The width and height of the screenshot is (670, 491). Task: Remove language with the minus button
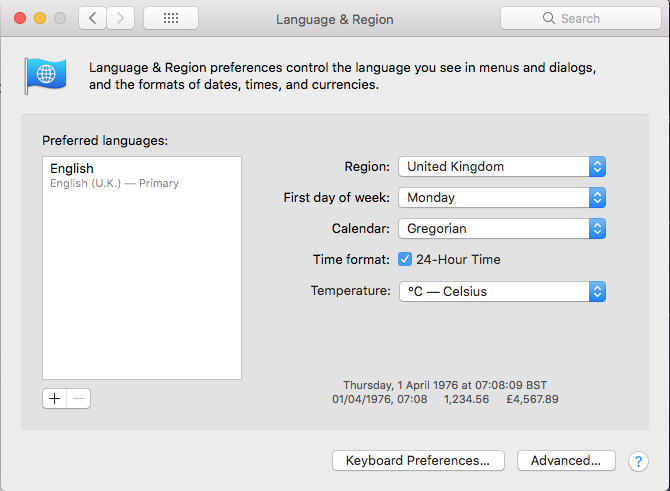[79, 398]
